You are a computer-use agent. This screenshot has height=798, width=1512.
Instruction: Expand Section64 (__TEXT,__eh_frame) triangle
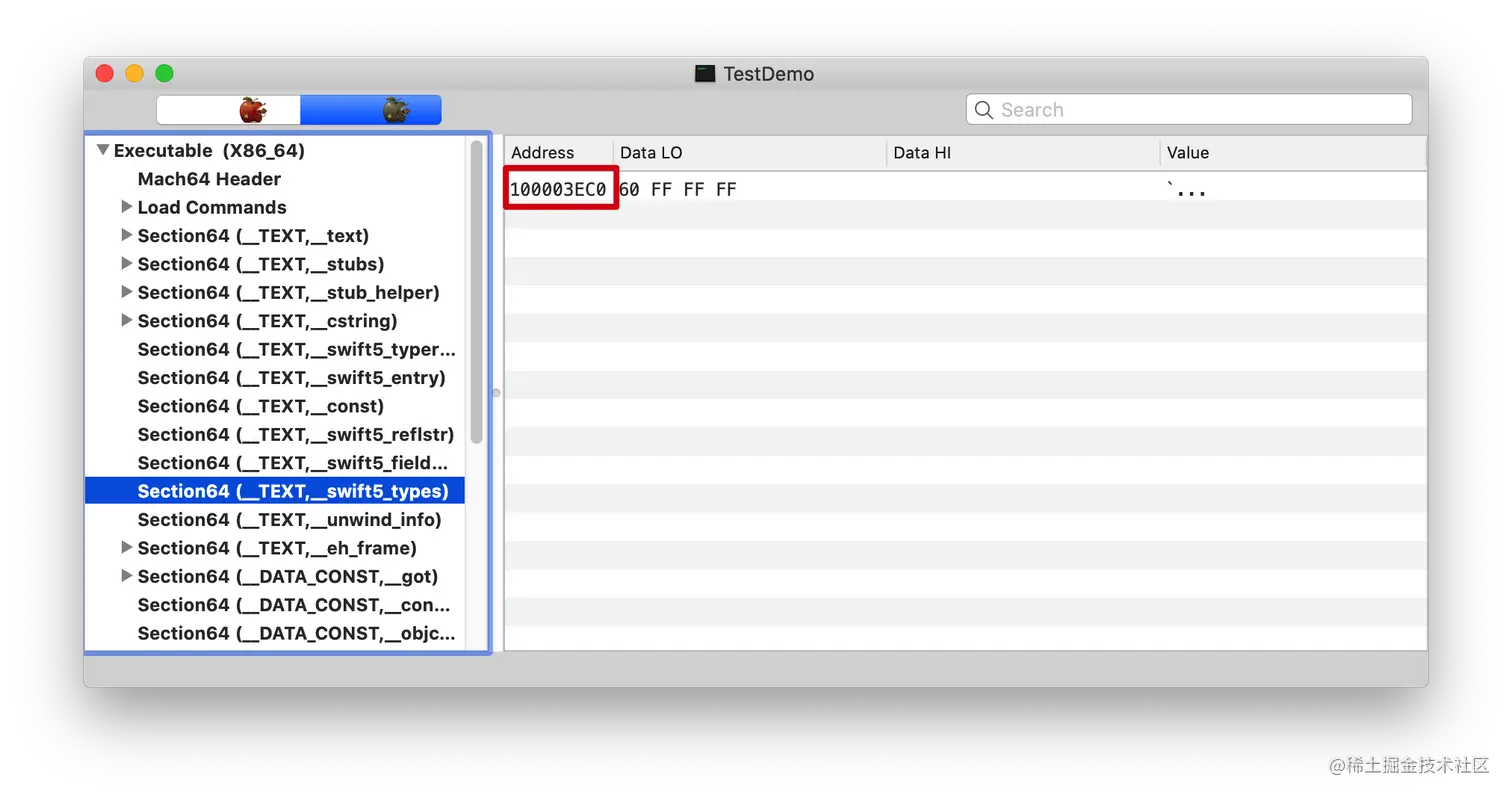pyautogui.click(x=126, y=547)
